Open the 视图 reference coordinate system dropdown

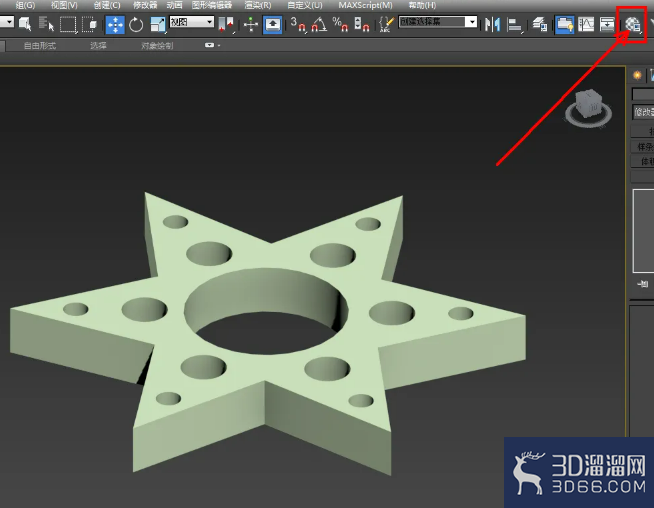(x=192, y=22)
